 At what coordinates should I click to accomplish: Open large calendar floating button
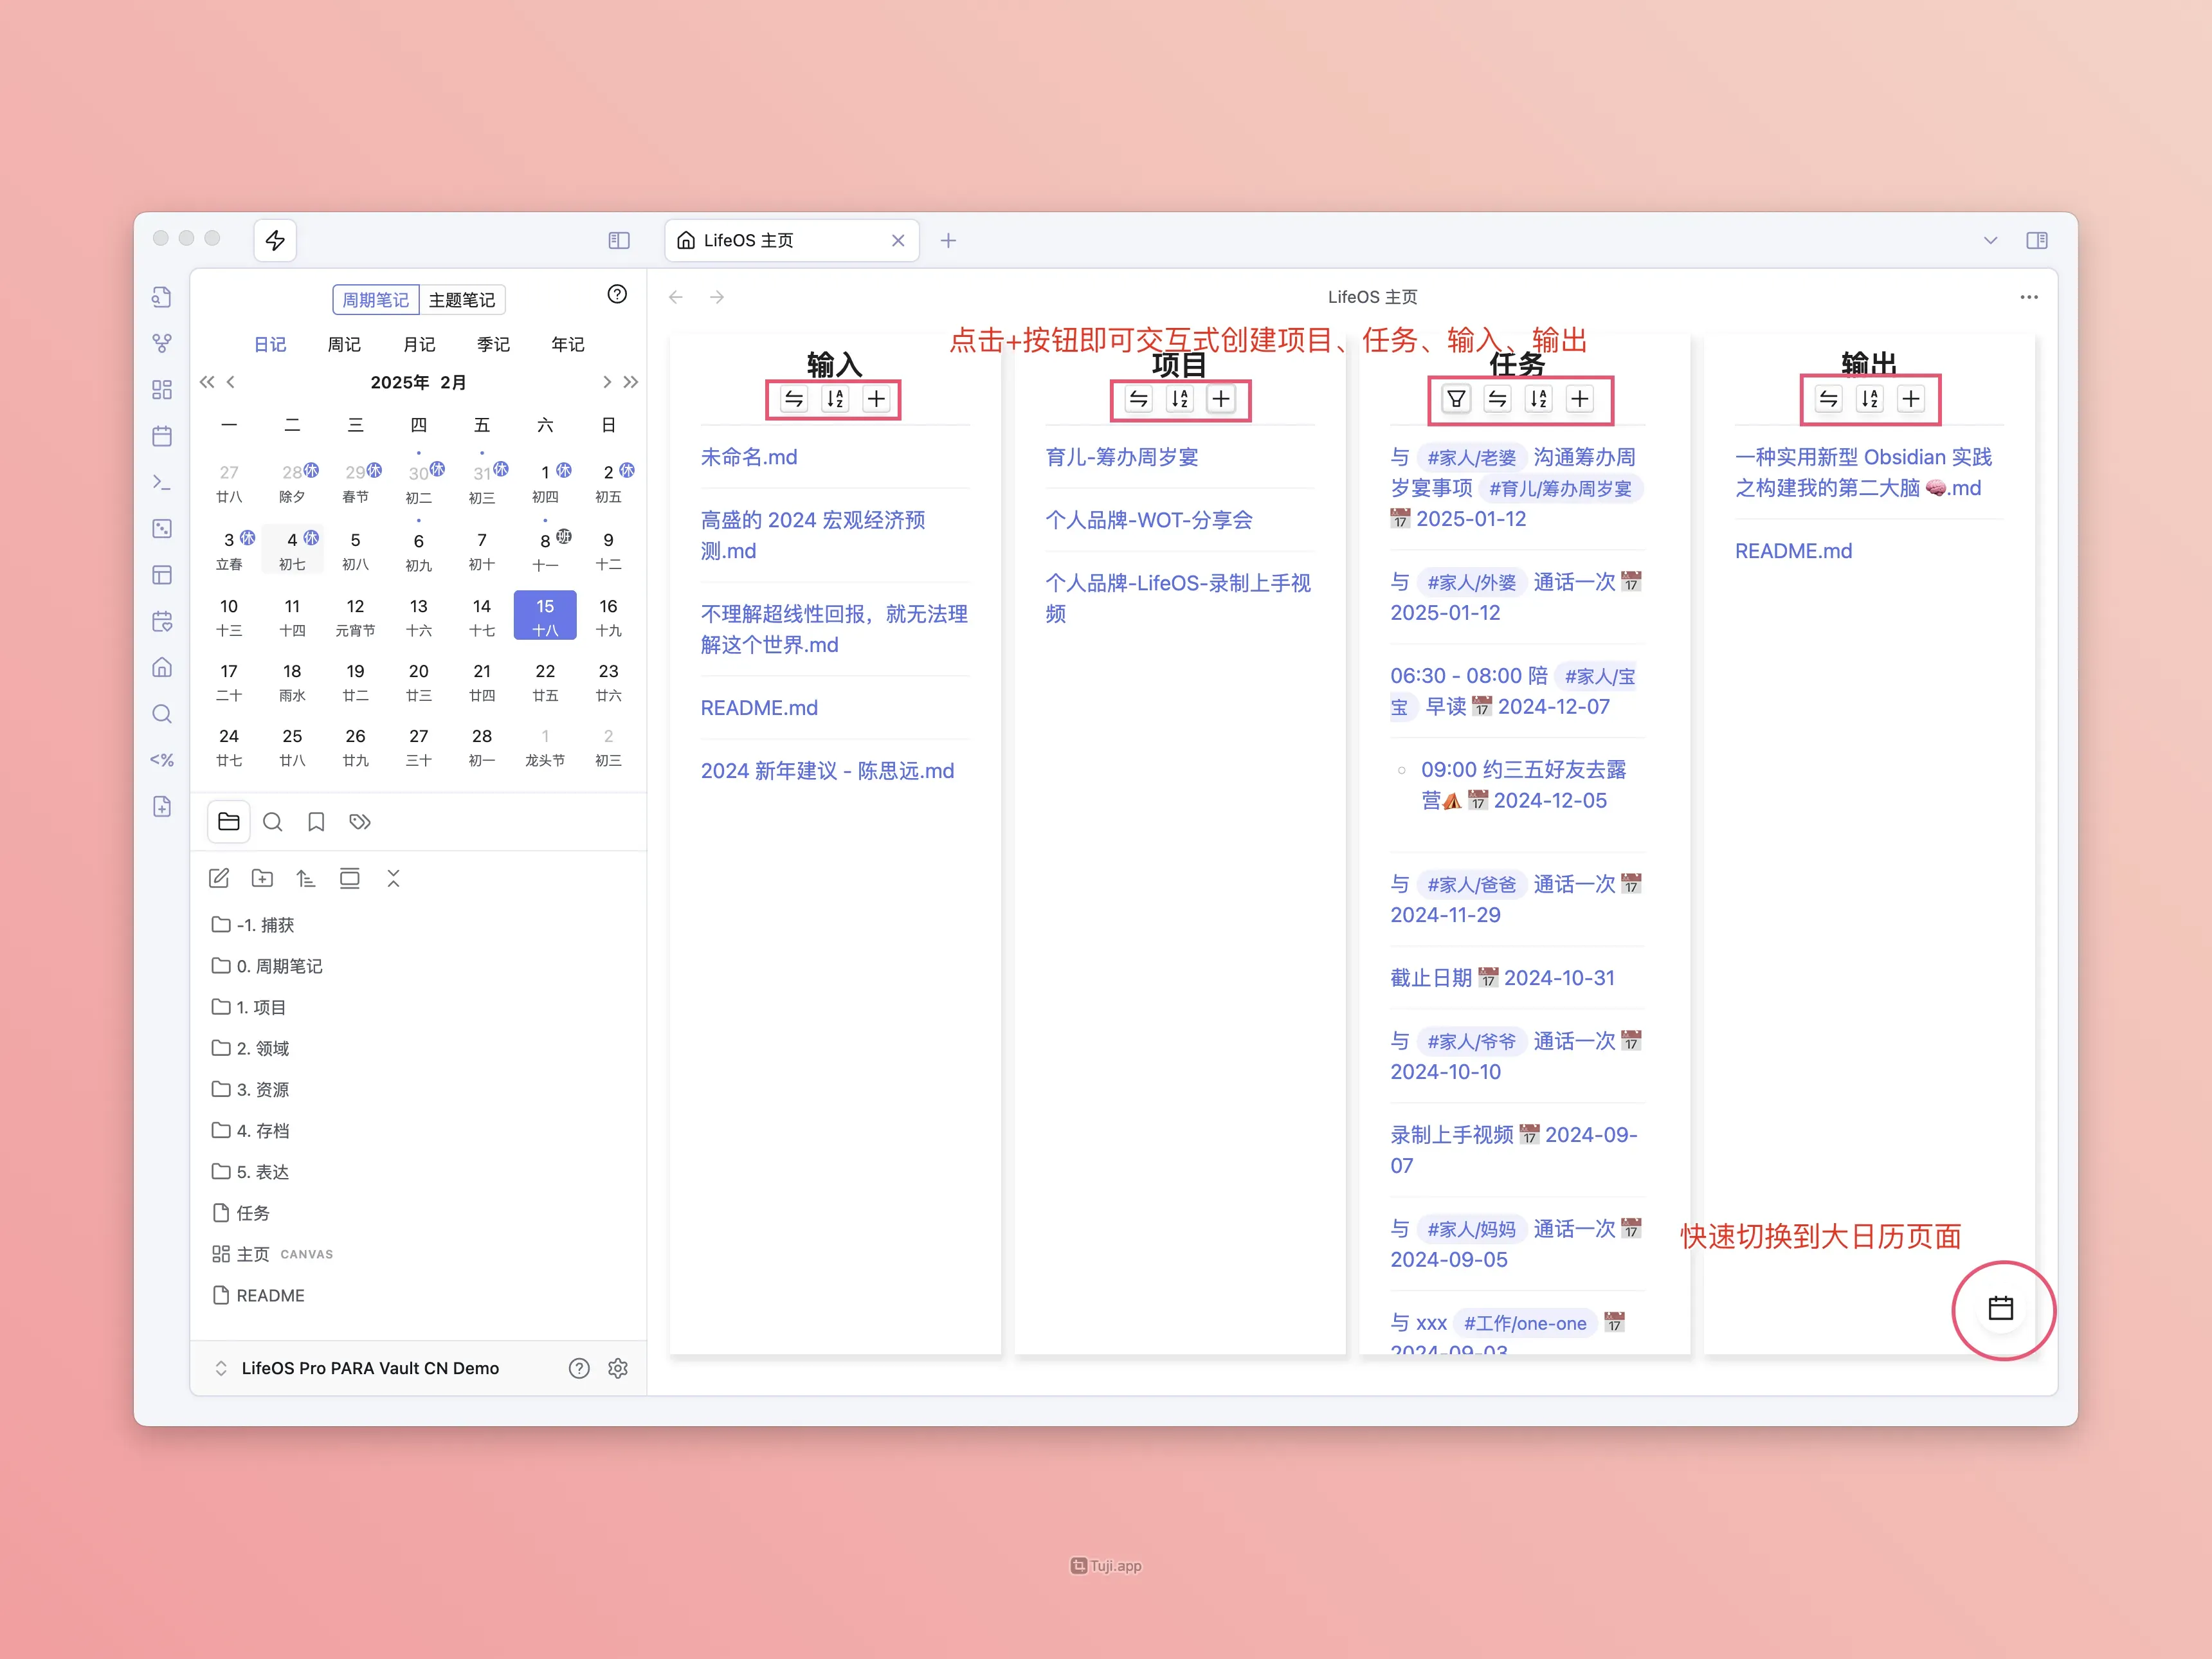click(2000, 1308)
